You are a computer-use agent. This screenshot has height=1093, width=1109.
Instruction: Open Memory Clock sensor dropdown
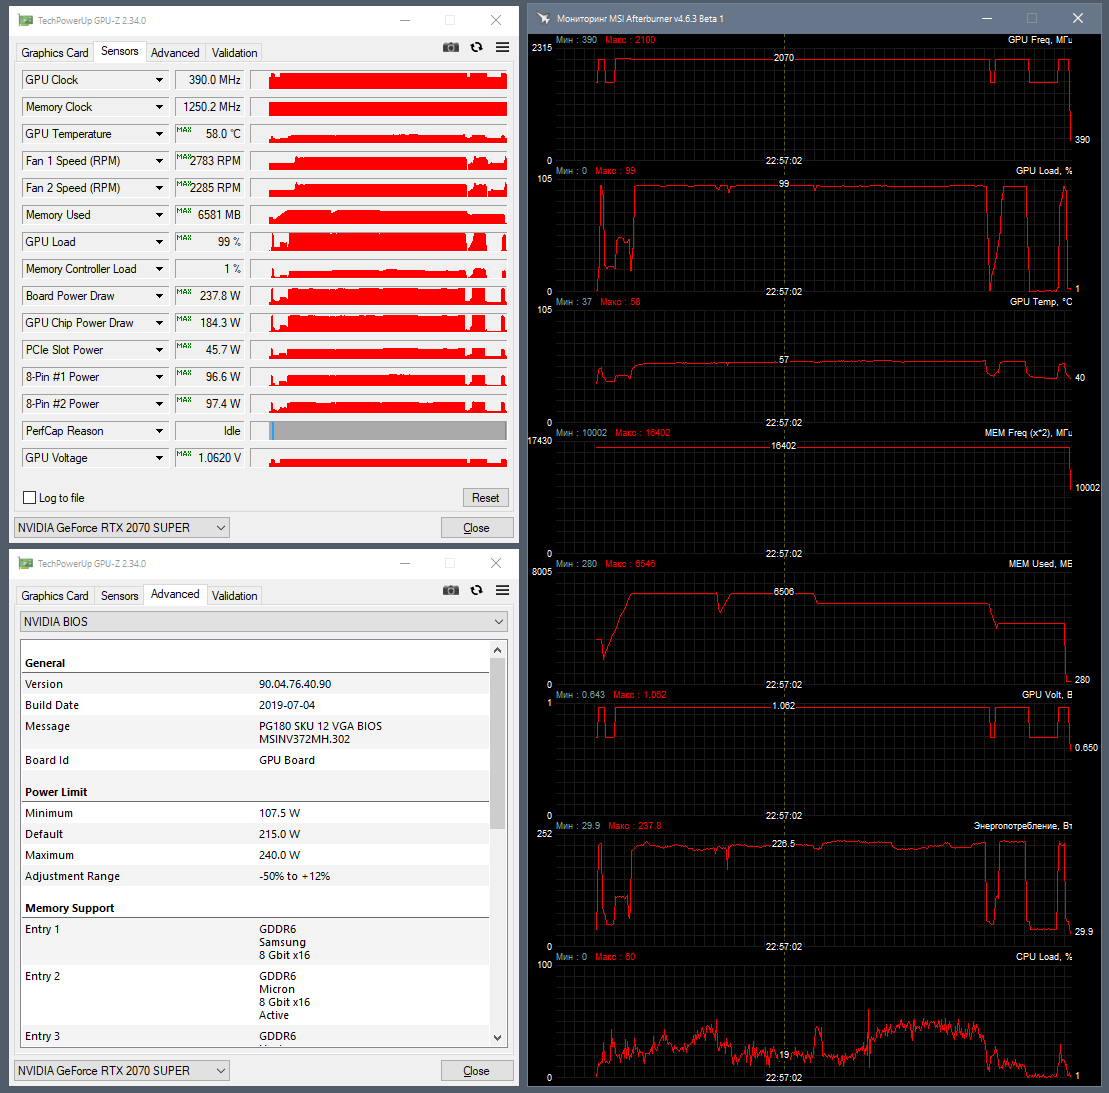click(x=159, y=107)
